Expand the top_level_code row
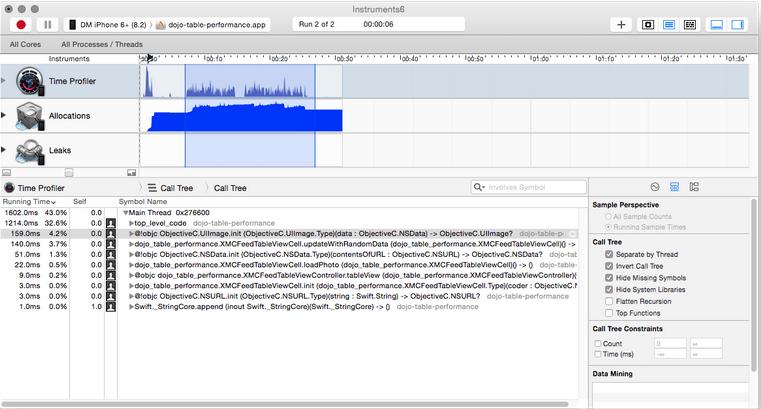The image size is (761, 409). [131, 223]
